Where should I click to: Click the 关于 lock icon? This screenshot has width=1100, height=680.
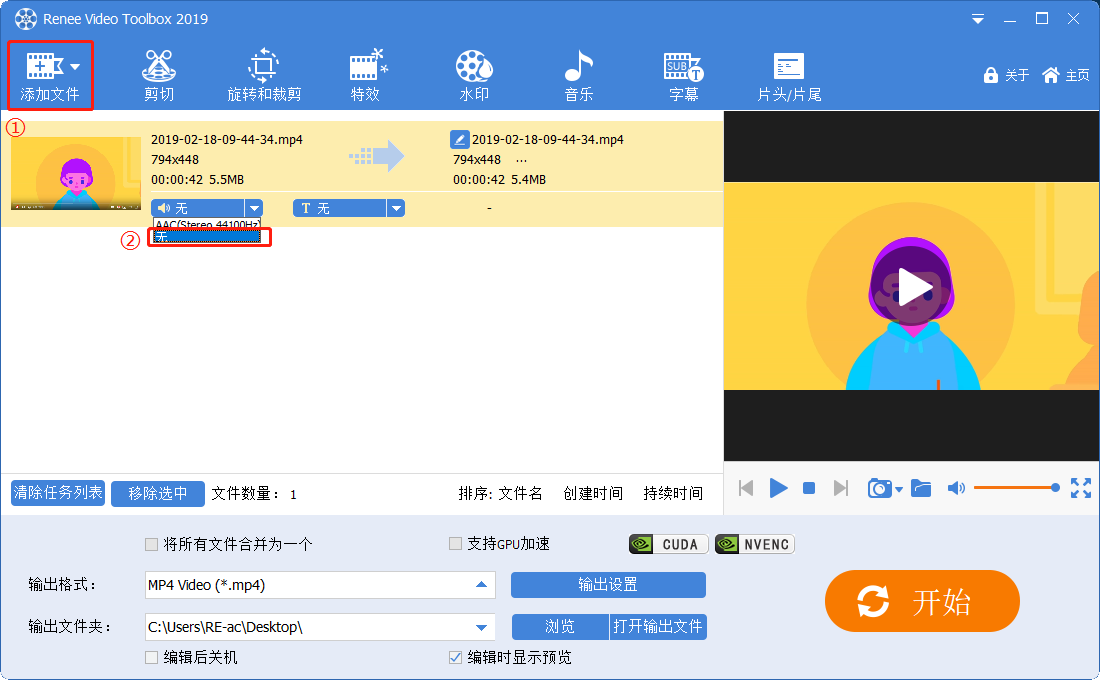click(x=991, y=75)
